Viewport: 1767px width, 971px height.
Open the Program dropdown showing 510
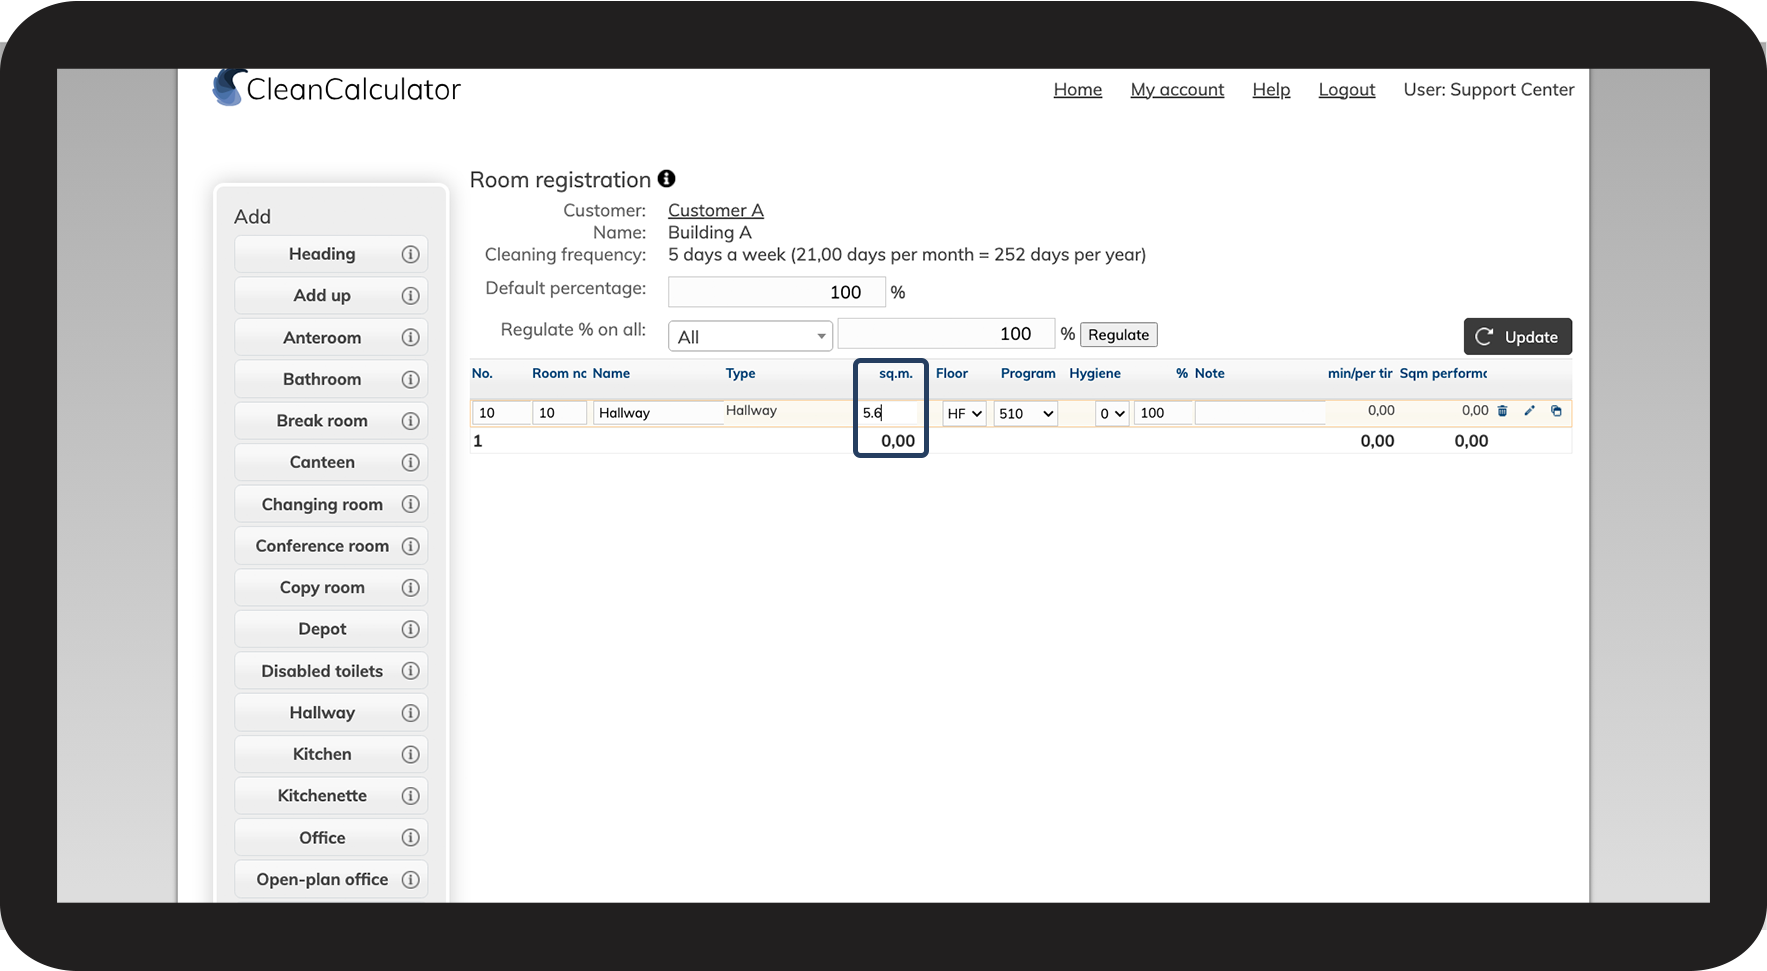(x=1026, y=414)
